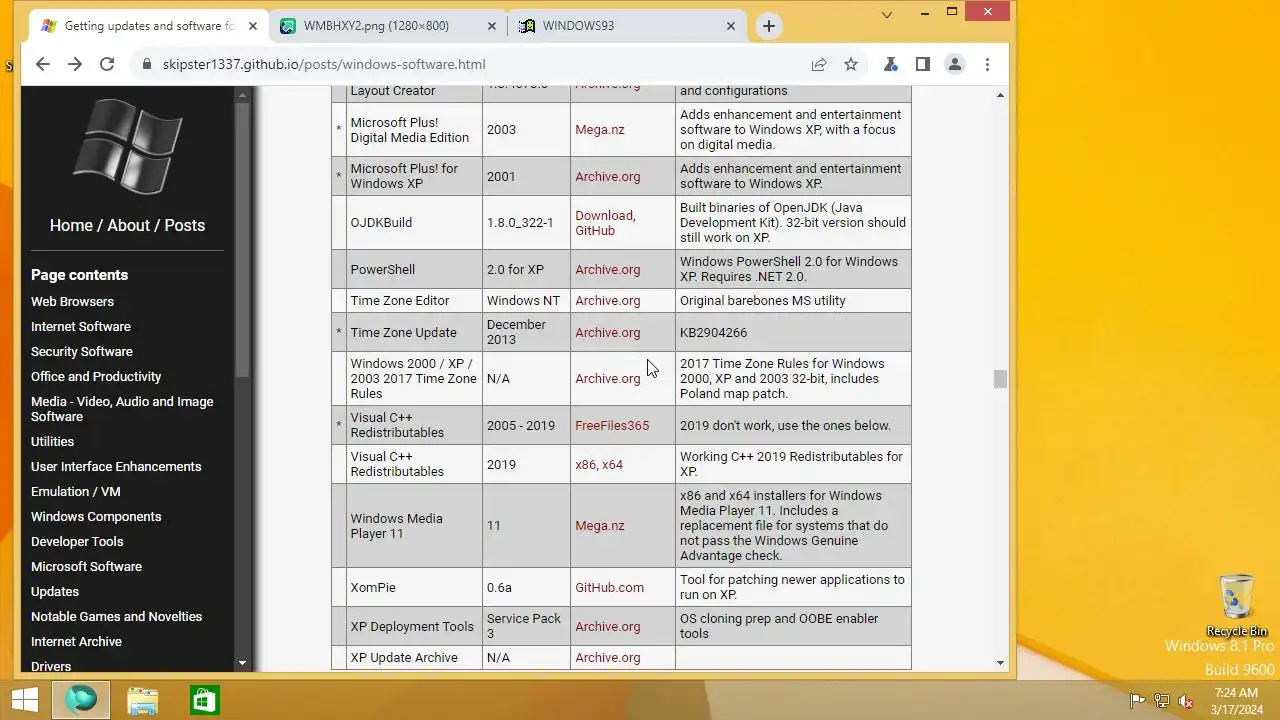
Task: Jump to Notable Games and Novelties section
Action: (116, 616)
